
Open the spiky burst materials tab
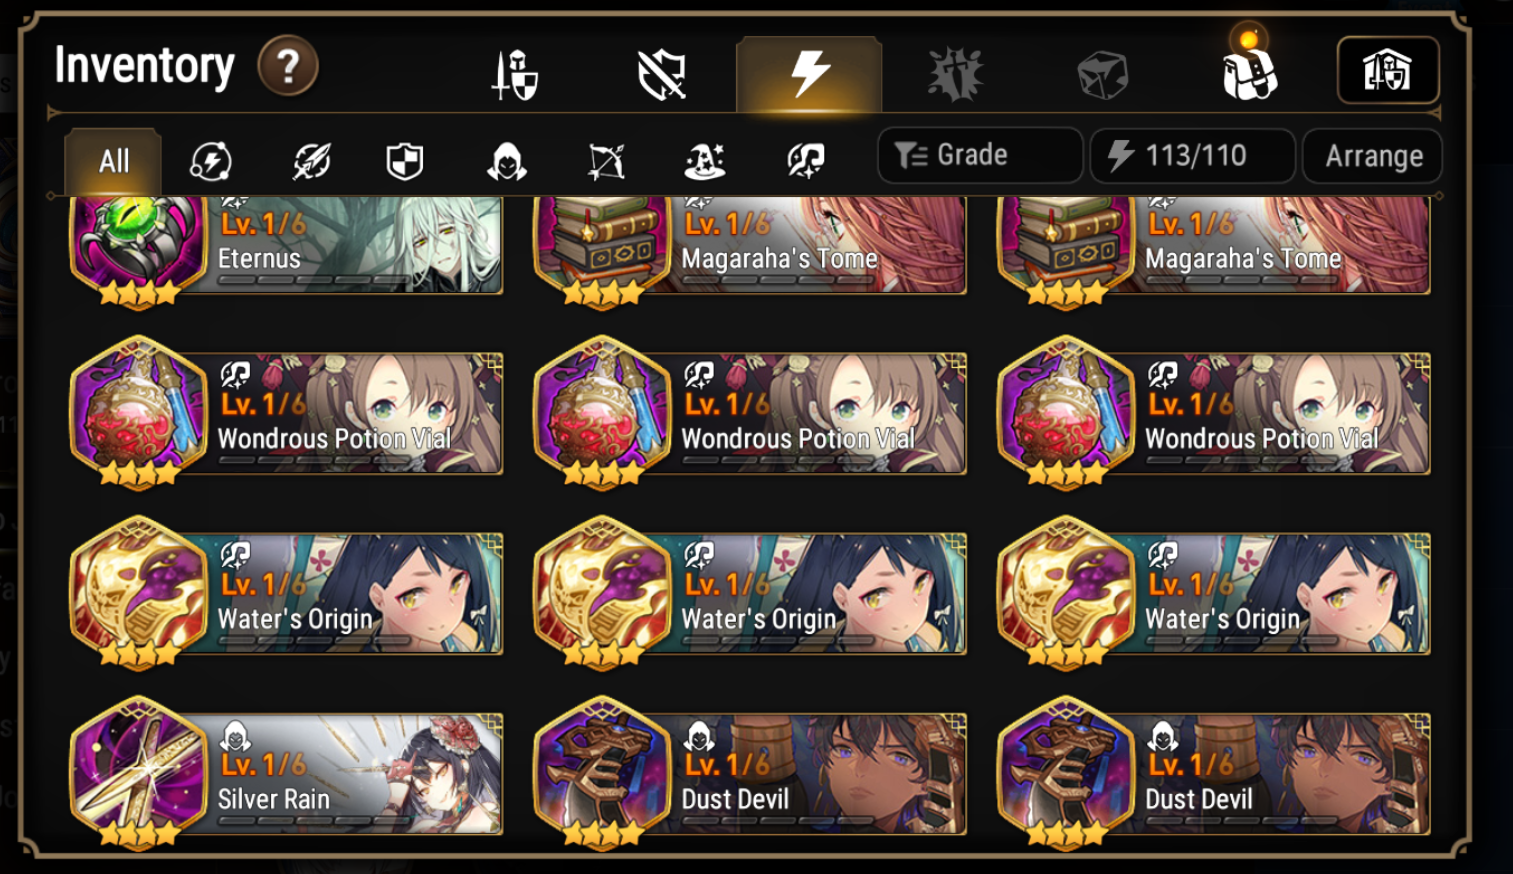[955, 75]
